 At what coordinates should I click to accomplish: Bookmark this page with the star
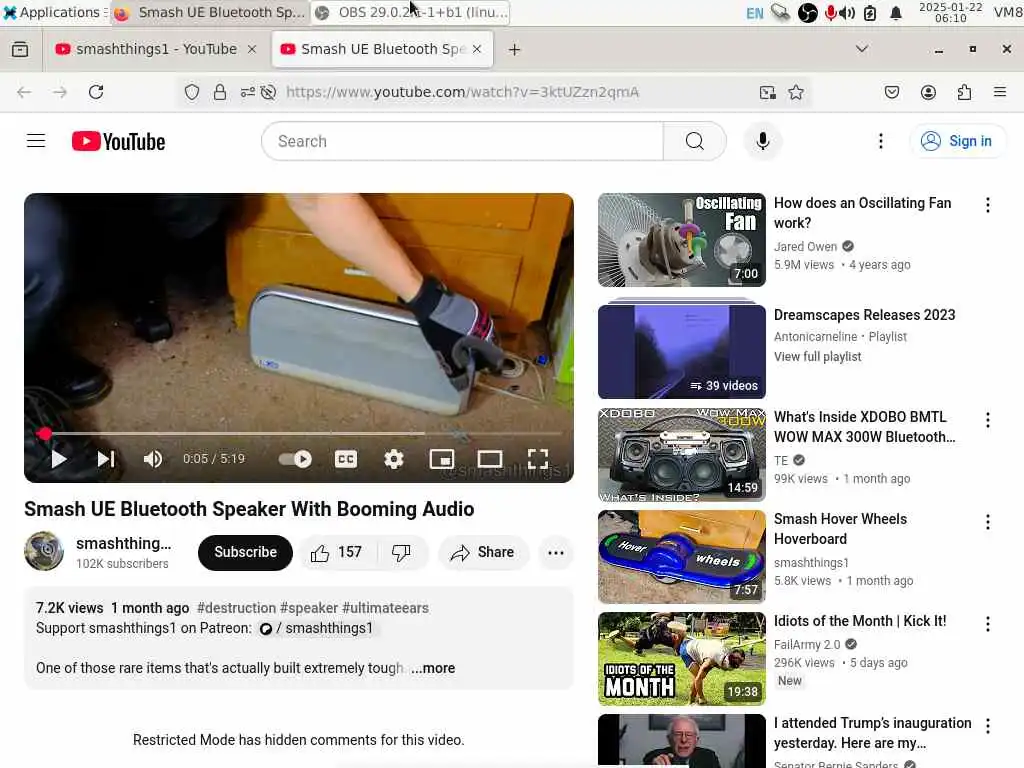point(795,92)
